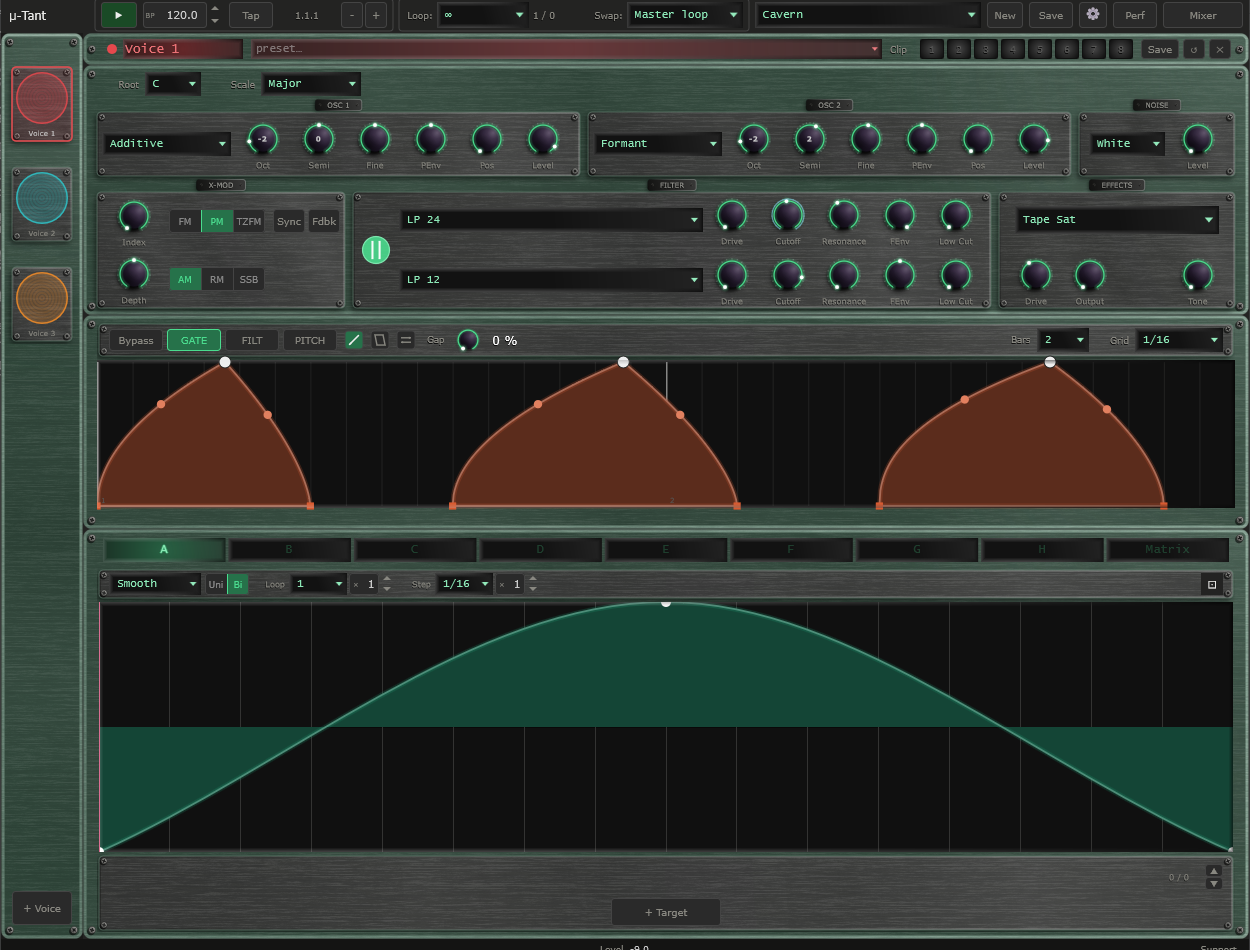
Task: Toggle TZFM cross-modulation mode
Action: pos(249,221)
